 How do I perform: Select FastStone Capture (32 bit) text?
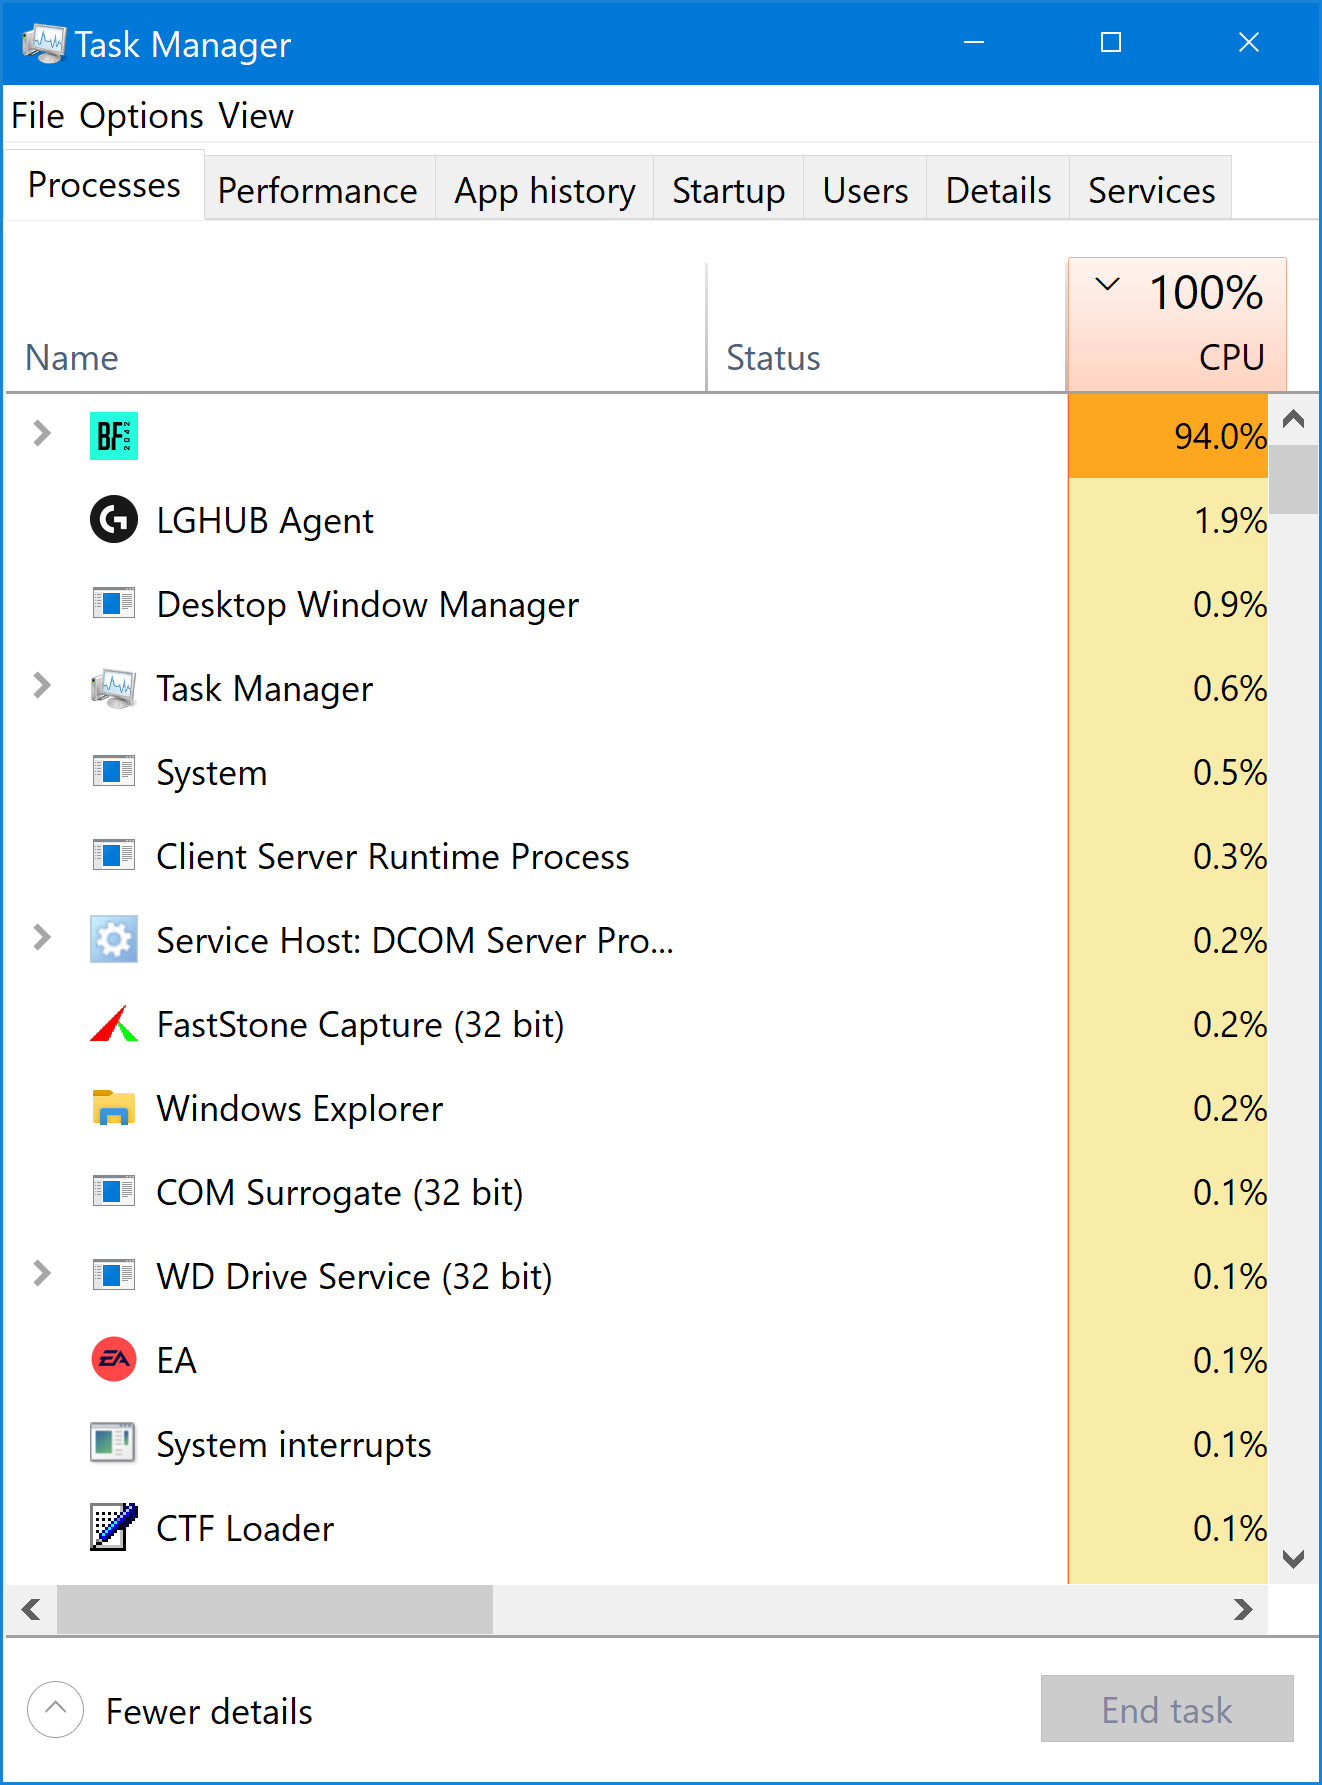point(361,1025)
